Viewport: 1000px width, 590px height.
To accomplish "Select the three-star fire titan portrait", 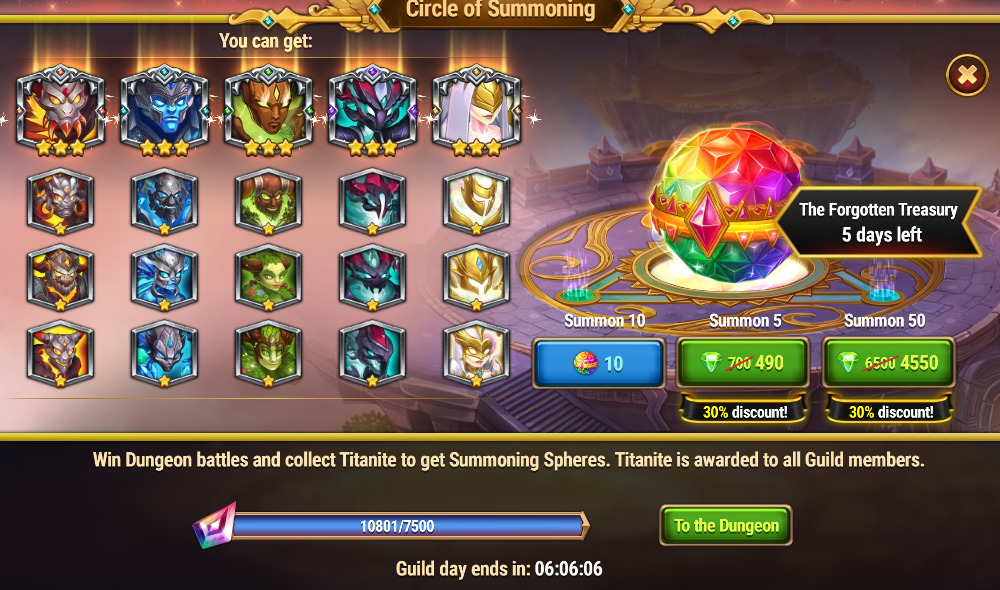I will tap(61, 110).
